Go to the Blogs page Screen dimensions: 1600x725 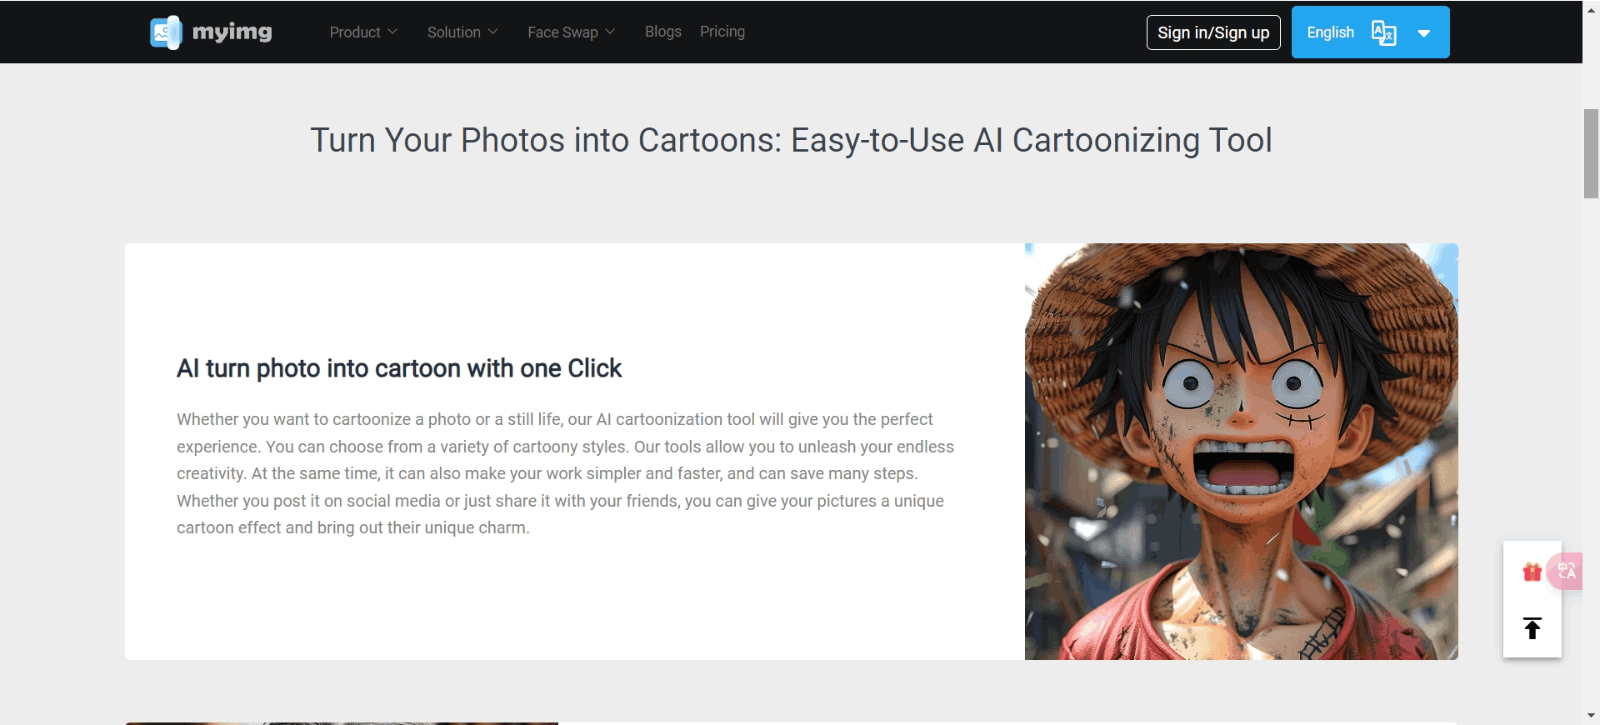click(x=663, y=32)
